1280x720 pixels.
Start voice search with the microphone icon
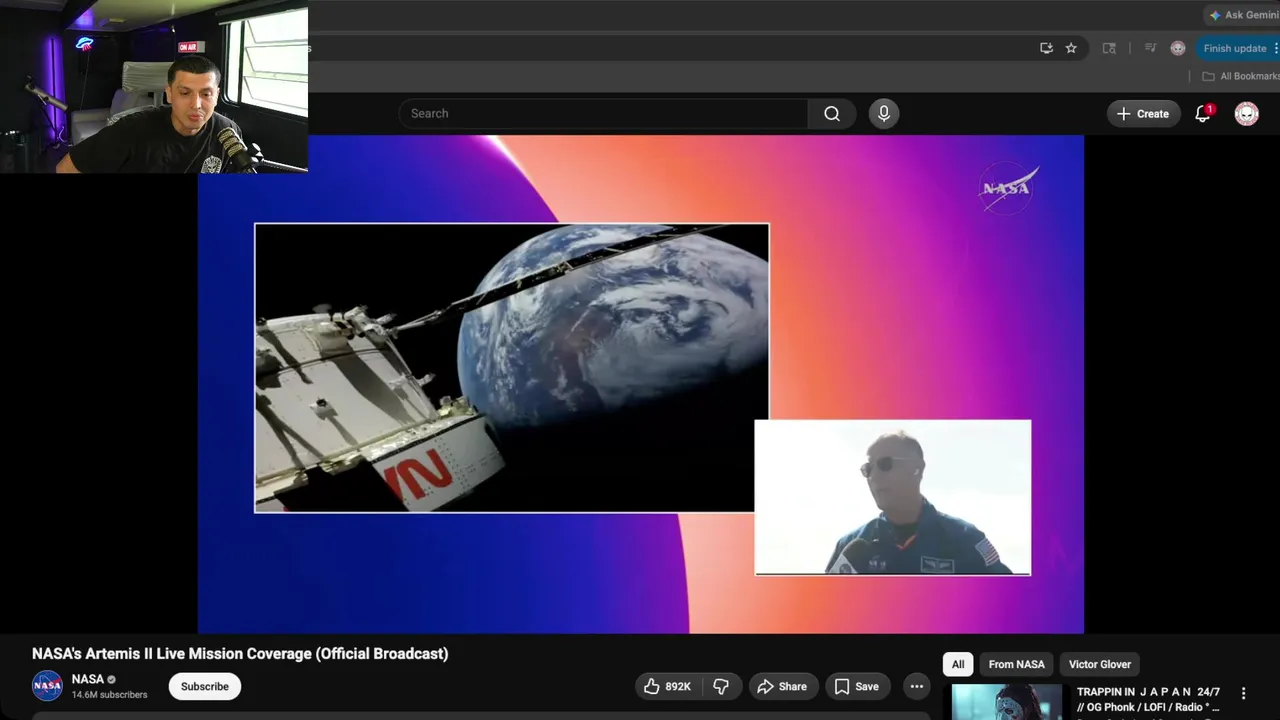[x=884, y=114]
